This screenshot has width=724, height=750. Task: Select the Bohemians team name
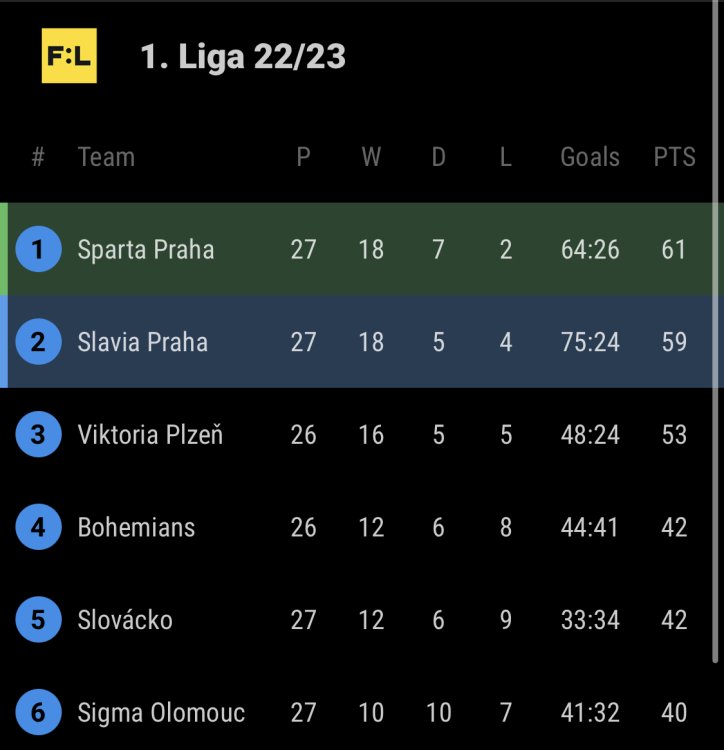tap(136, 527)
